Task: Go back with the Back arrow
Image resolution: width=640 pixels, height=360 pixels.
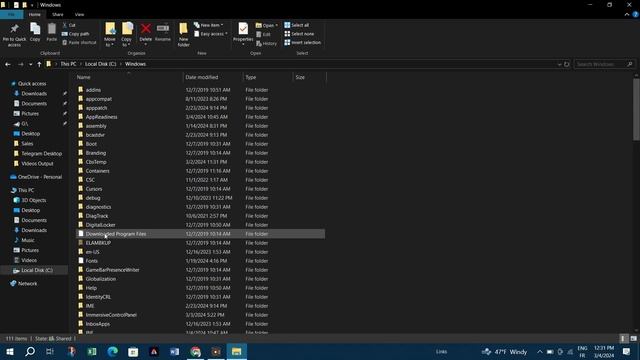Action: click(8, 64)
